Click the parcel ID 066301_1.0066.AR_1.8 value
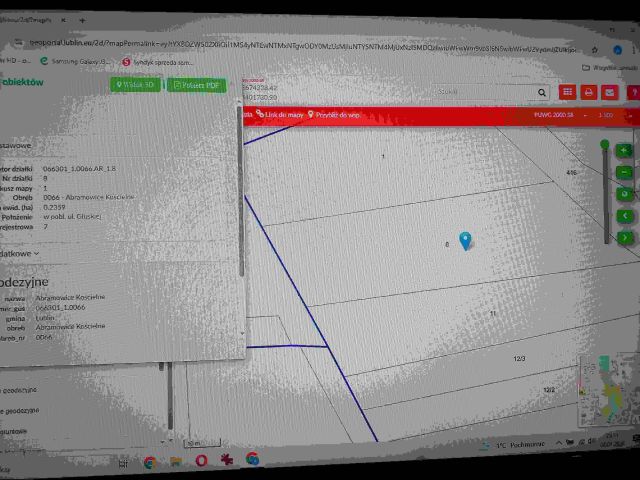Image resolution: width=640 pixels, height=480 pixels. [x=80, y=169]
